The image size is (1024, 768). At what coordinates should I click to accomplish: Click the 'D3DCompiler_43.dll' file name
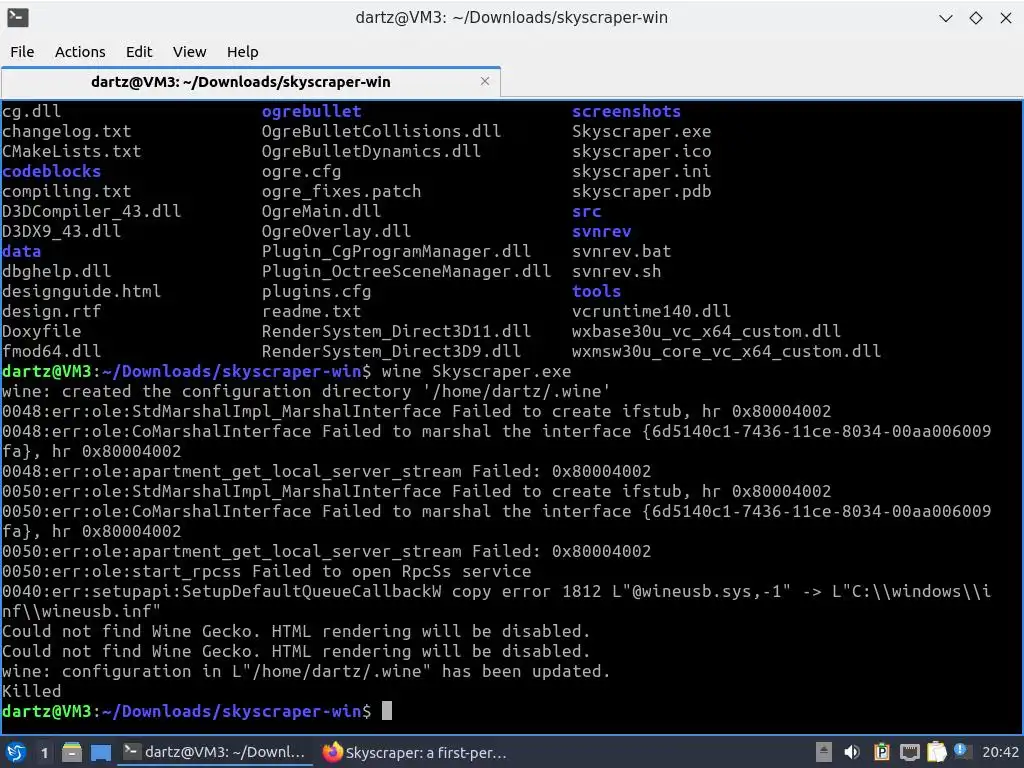point(91,212)
